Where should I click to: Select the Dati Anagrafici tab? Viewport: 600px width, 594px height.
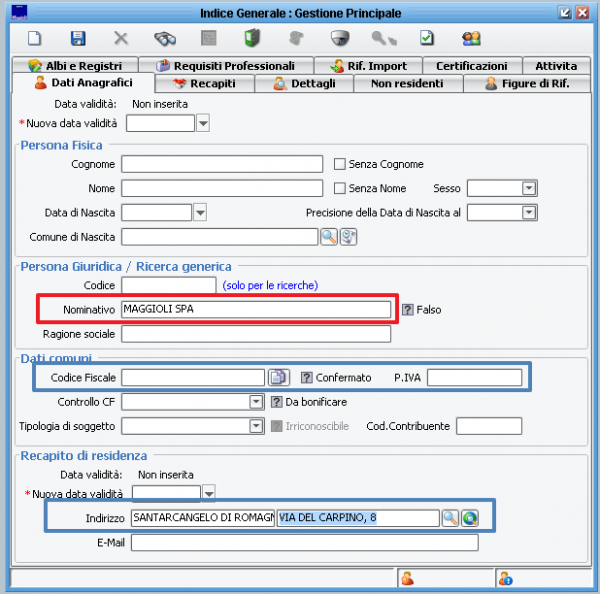[x=83, y=83]
